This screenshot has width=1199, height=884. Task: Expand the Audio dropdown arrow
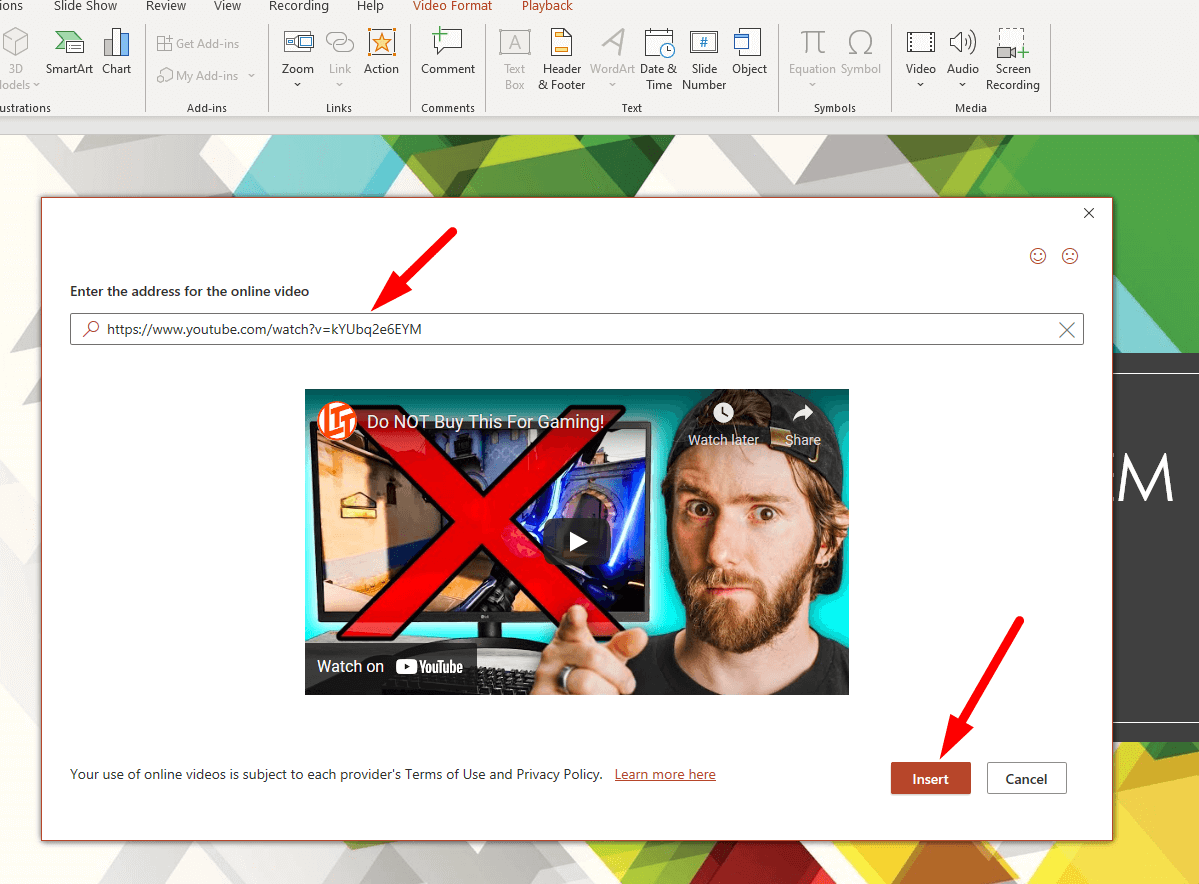[x=963, y=85]
